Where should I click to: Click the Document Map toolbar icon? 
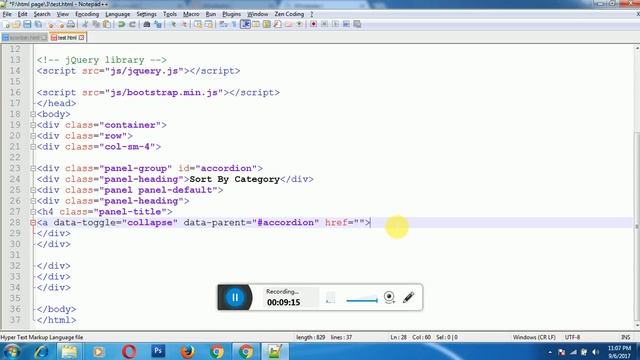tap(267, 24)
